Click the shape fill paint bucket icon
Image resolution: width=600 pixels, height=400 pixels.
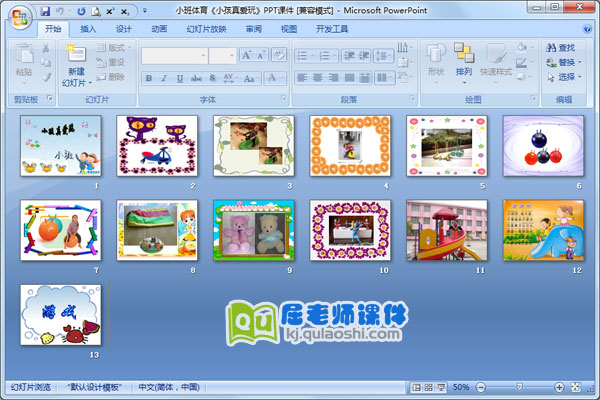click(524, 47)
